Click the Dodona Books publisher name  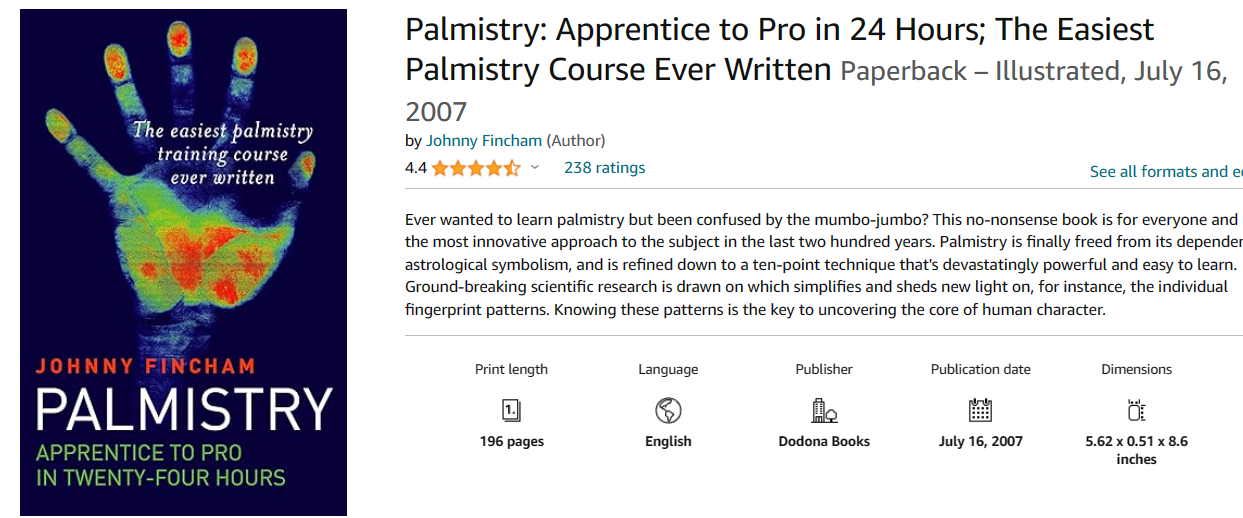click(824, 441)
